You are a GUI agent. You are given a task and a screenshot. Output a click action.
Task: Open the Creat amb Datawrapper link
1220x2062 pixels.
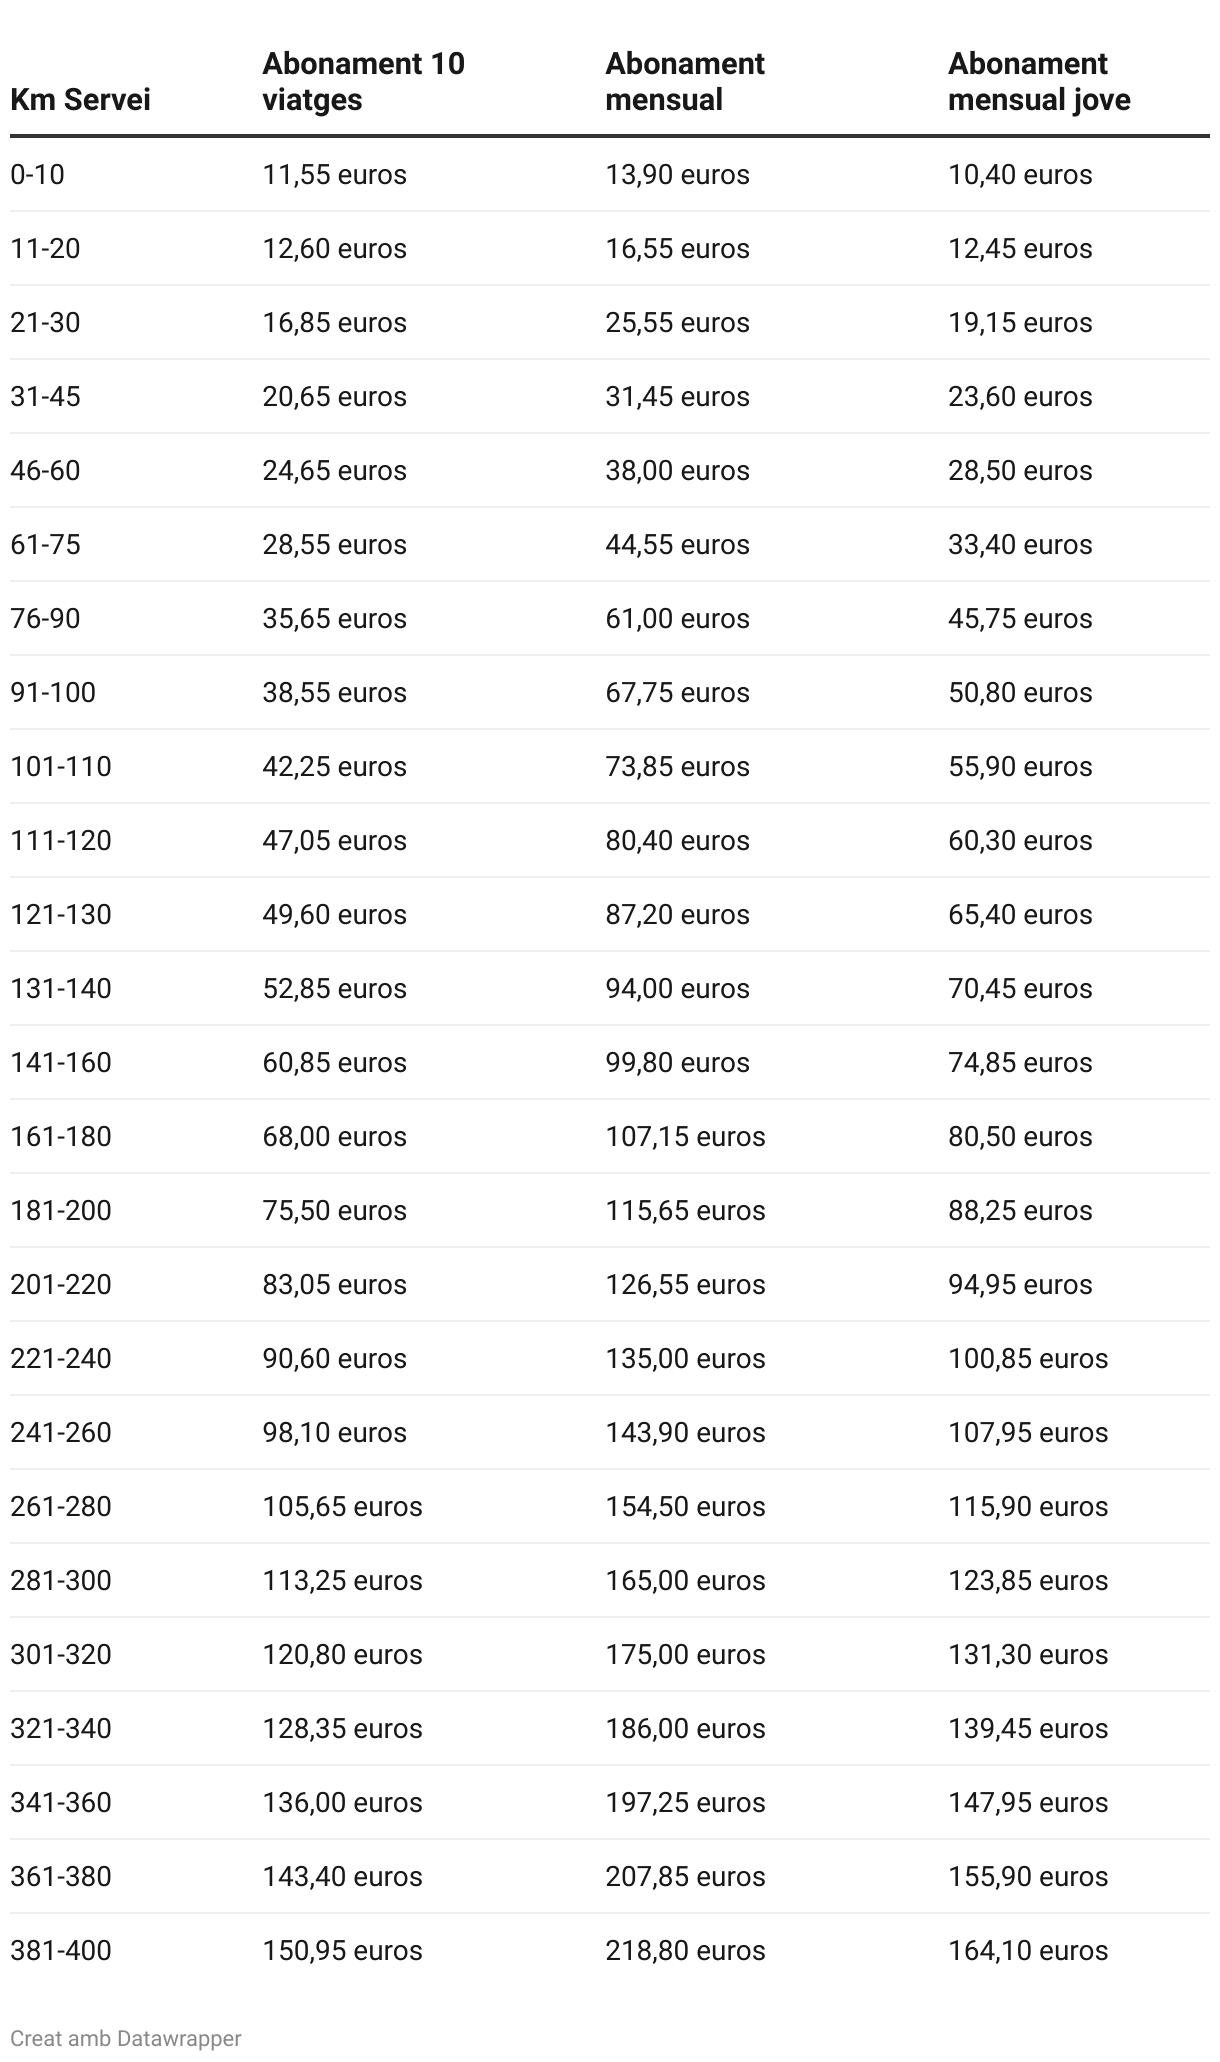(126, 2037)
